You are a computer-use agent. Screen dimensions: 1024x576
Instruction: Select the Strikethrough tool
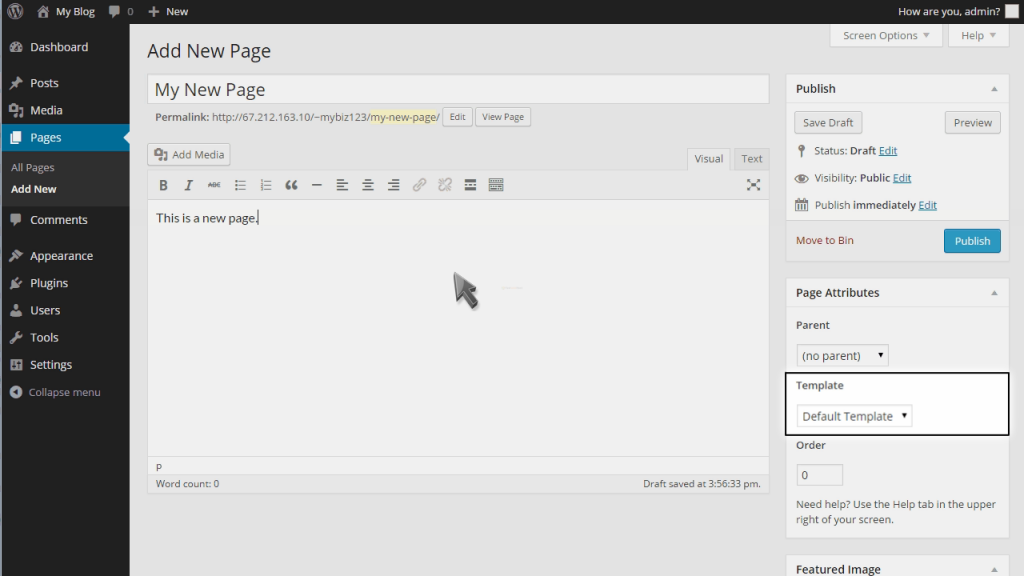[x=213, y=184]
